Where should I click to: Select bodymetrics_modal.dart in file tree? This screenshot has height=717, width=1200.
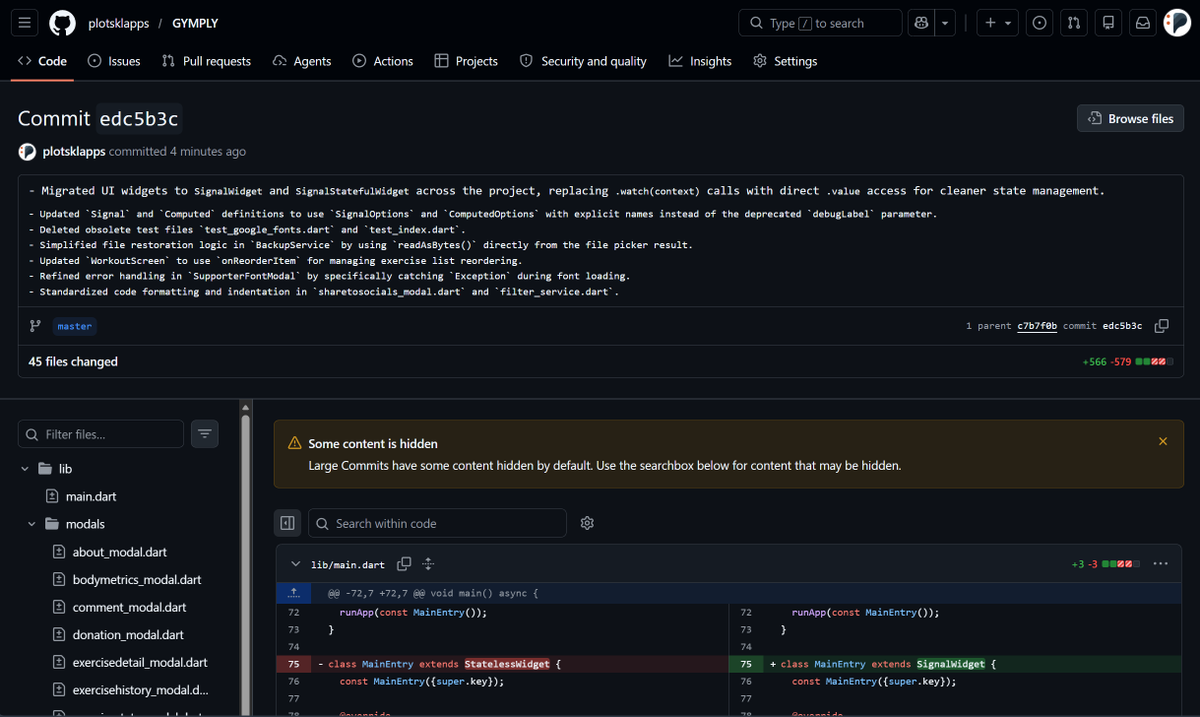(137, 580)
